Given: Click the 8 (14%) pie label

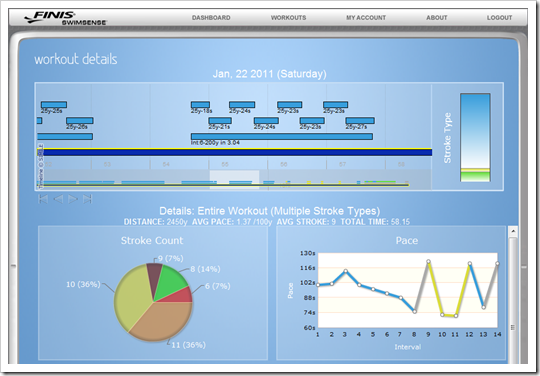Looking at the screenshot, I should click(x=205, y=269).
